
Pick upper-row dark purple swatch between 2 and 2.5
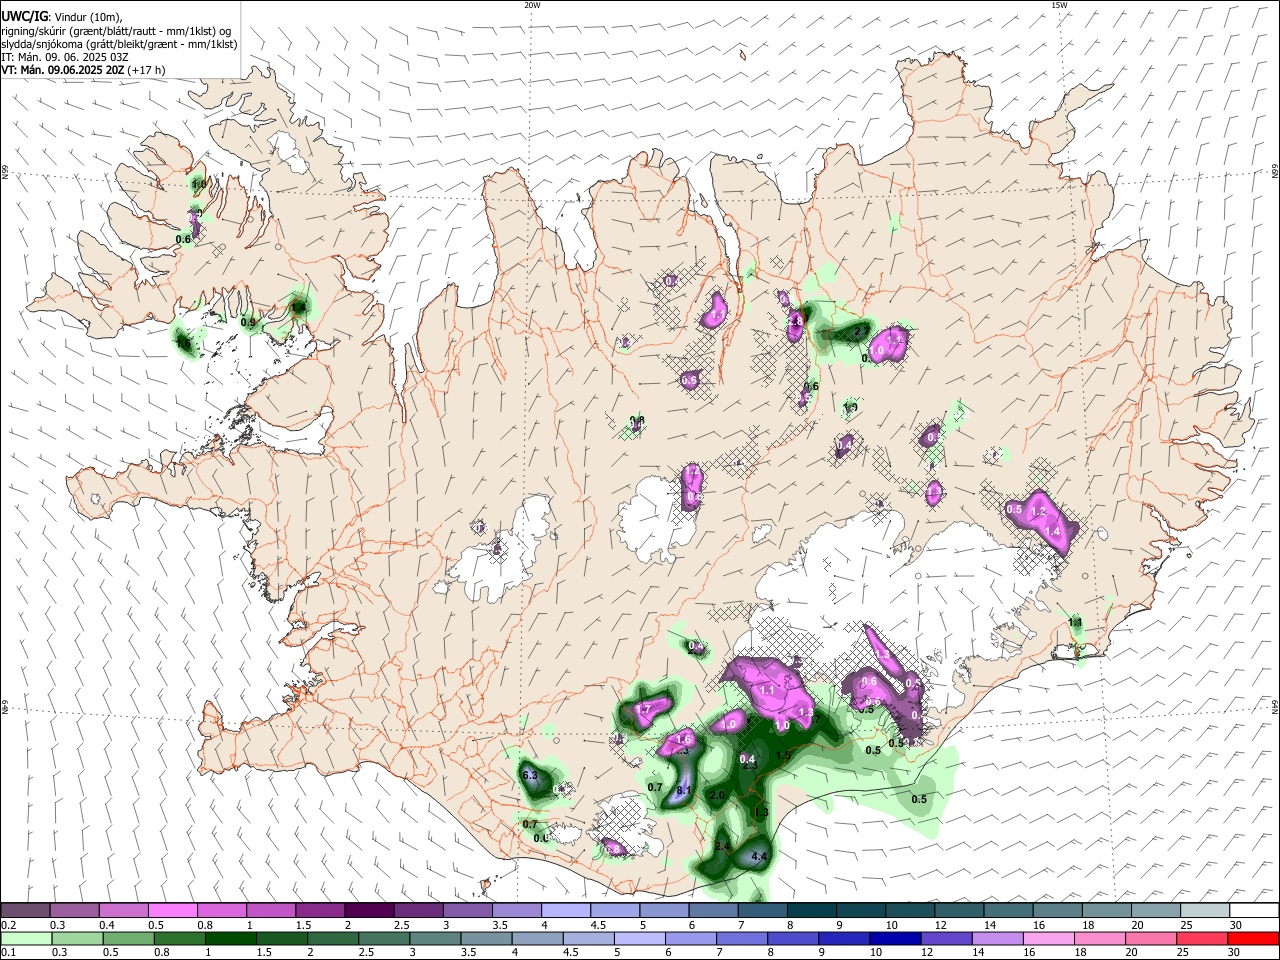click(x=369, y=910)
